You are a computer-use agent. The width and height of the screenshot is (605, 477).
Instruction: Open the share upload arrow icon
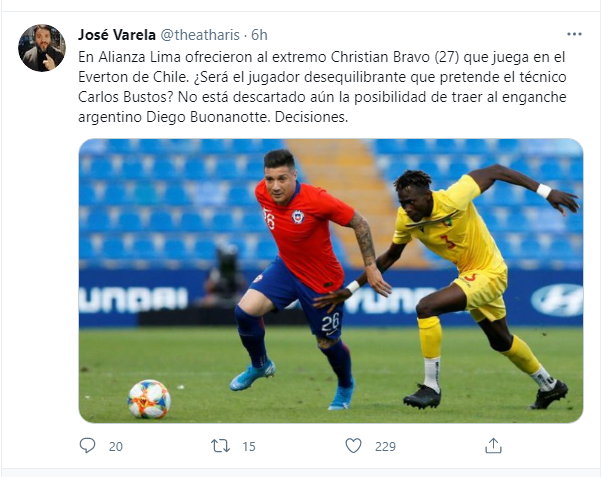[x=493, y=446]
